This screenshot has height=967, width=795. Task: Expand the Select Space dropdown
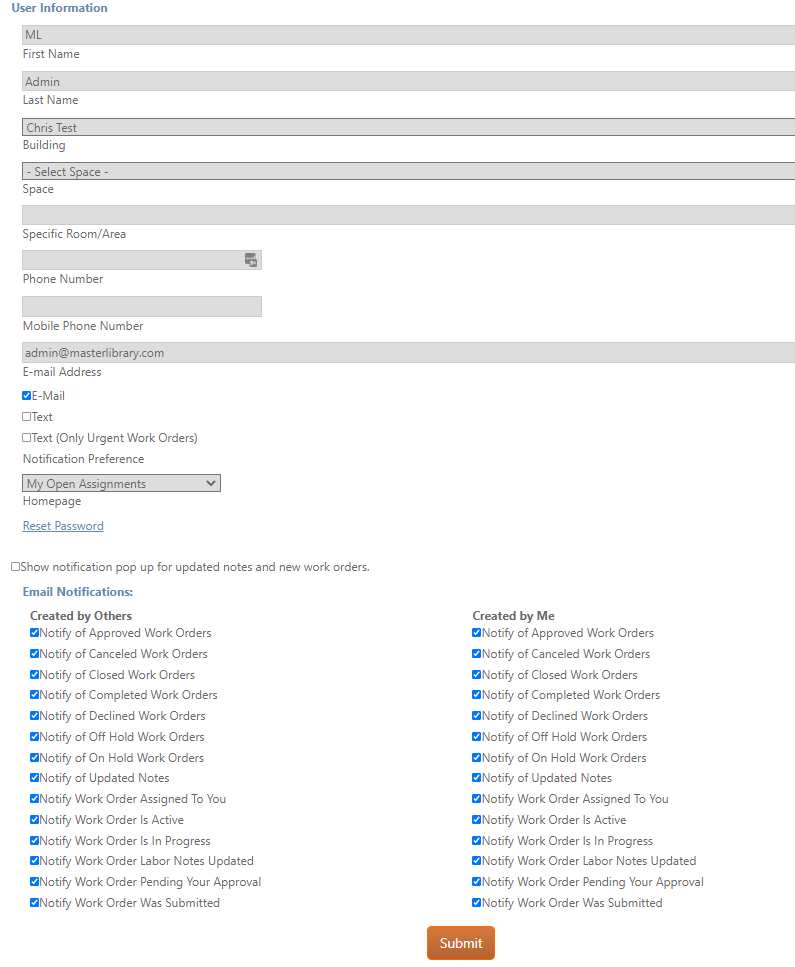coord(408,171)
